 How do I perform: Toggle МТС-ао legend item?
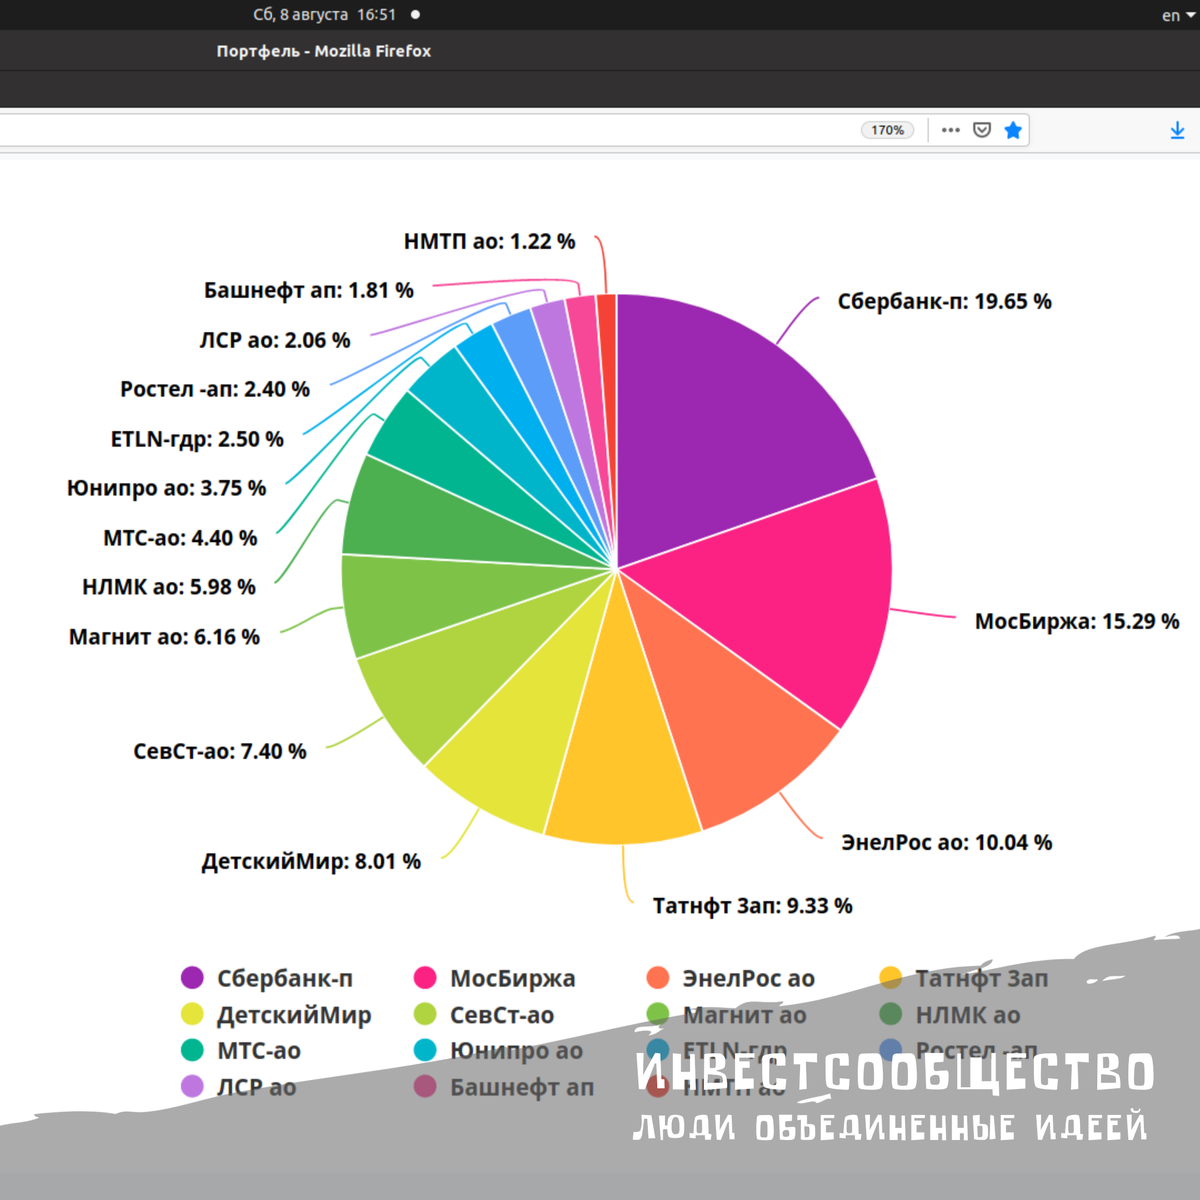(241, 1051)
